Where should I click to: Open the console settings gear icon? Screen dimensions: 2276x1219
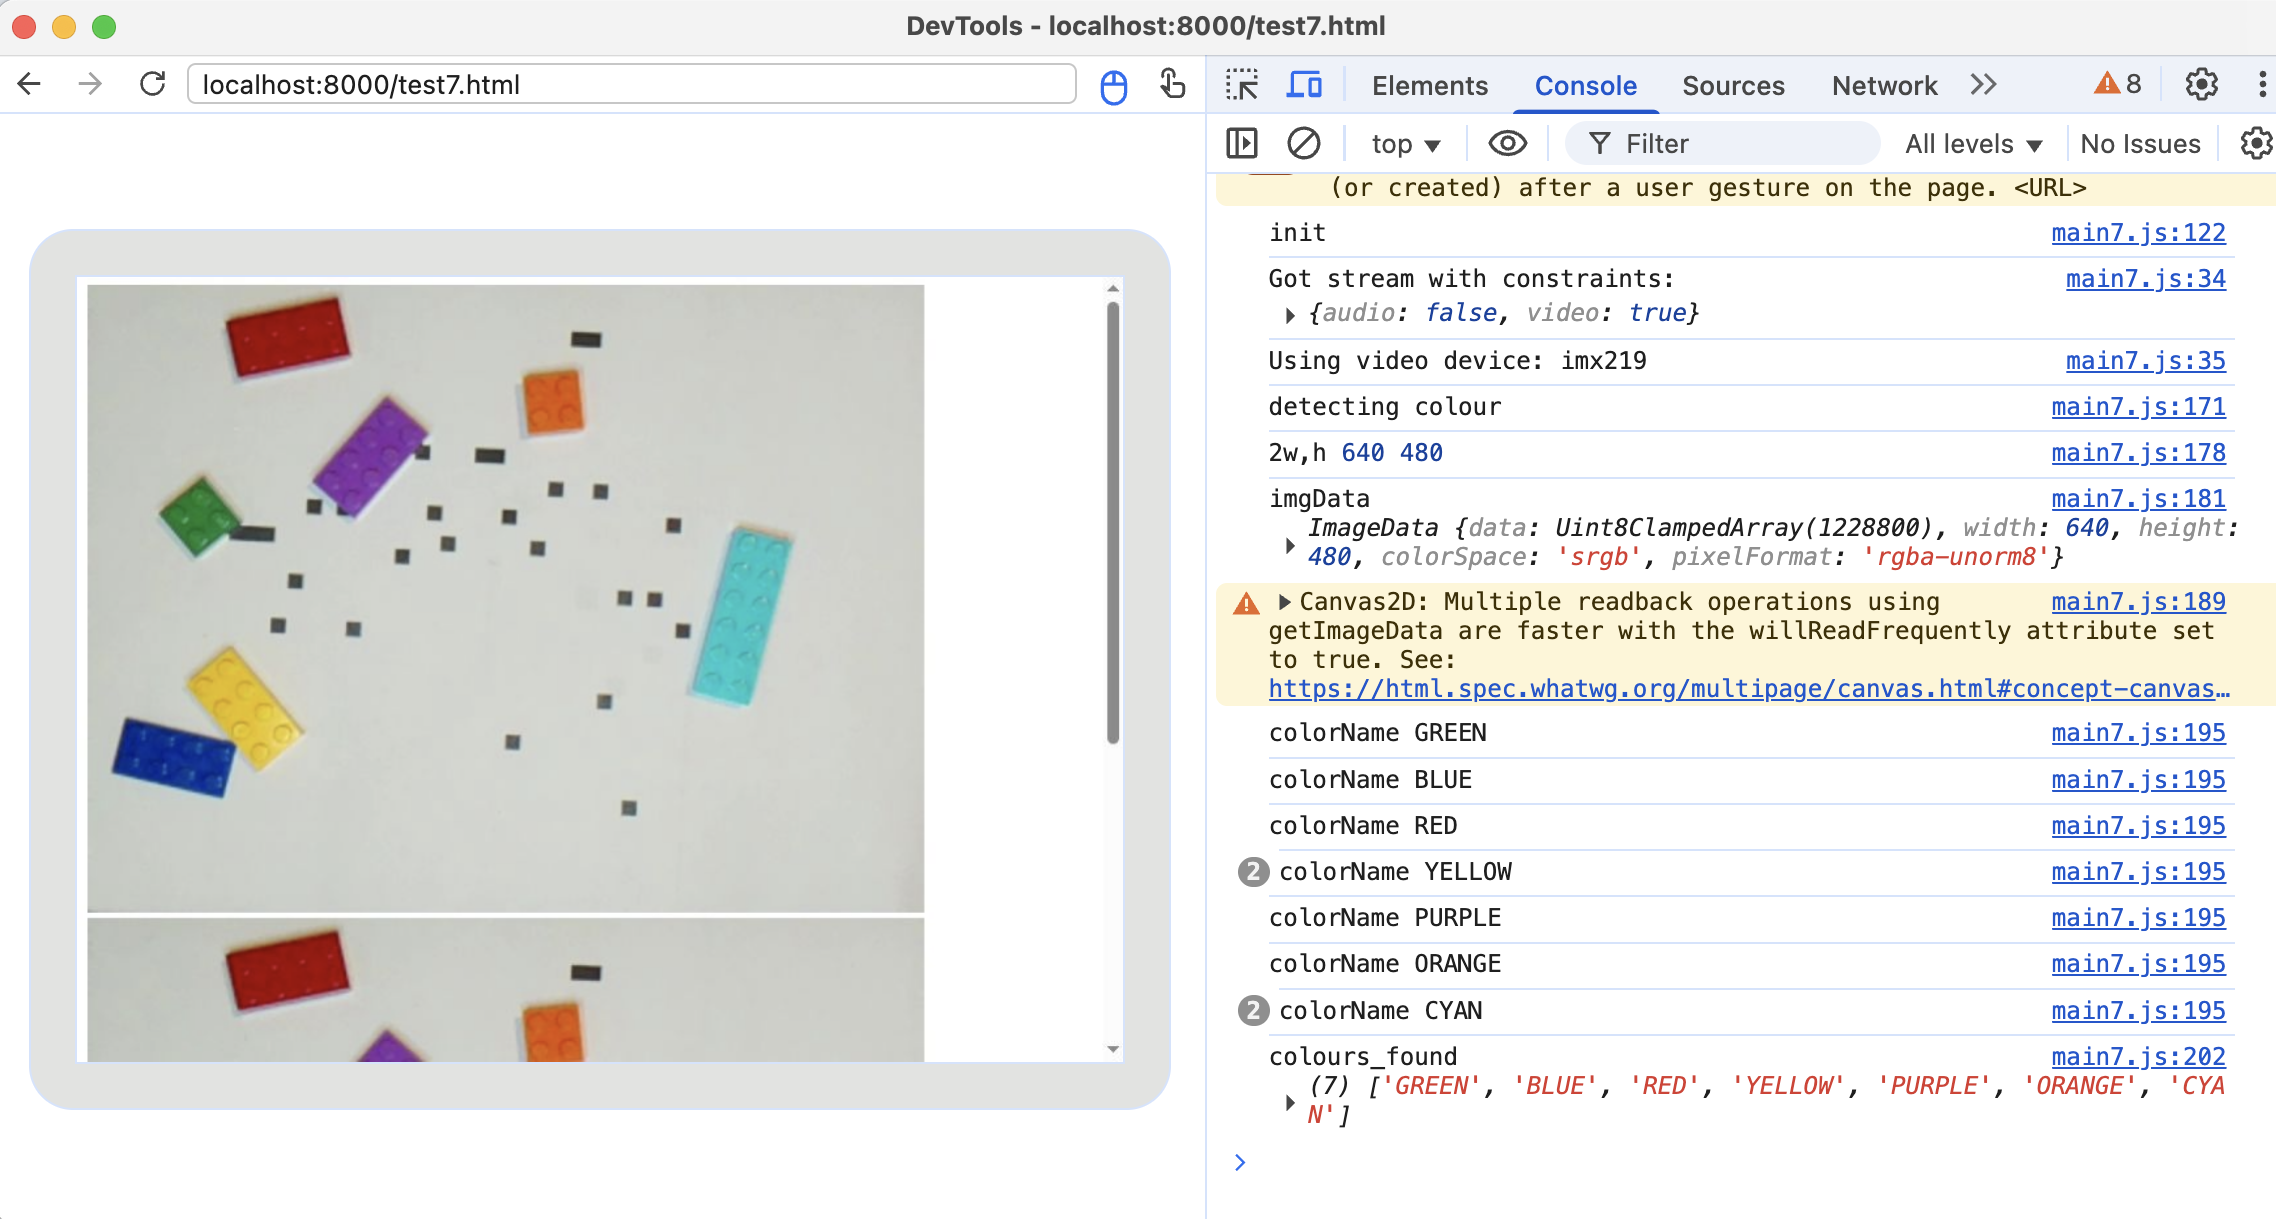[x=2255, y=143]
